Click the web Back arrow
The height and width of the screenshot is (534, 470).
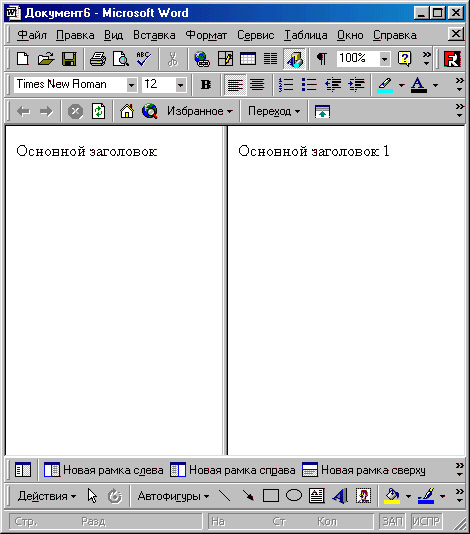pos(23,111)
